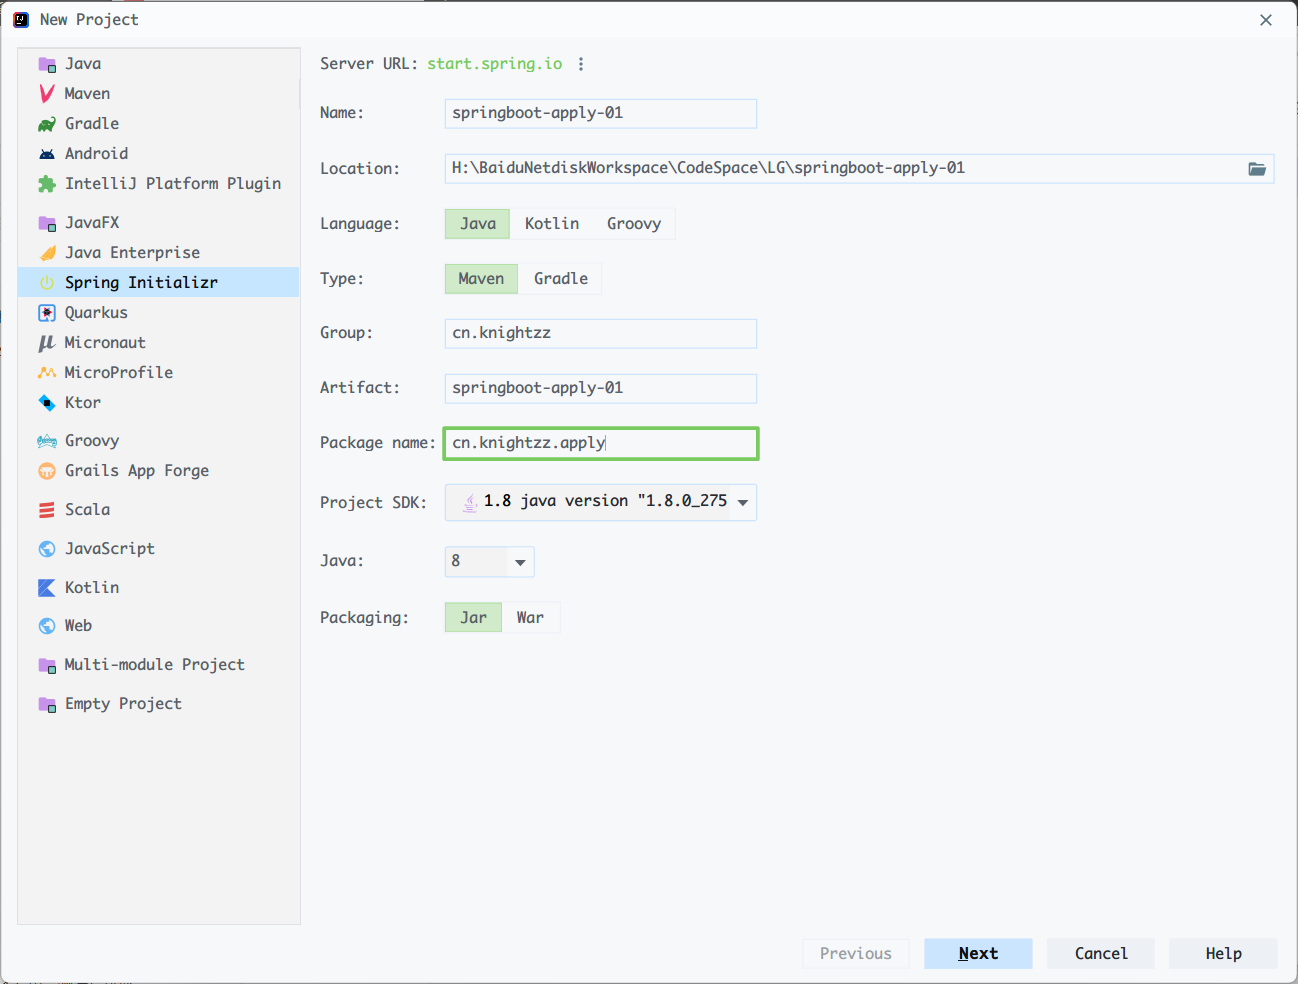The image size is (1298, 984).
Task: Select MicroProfile project type
Action: (158, 373)
